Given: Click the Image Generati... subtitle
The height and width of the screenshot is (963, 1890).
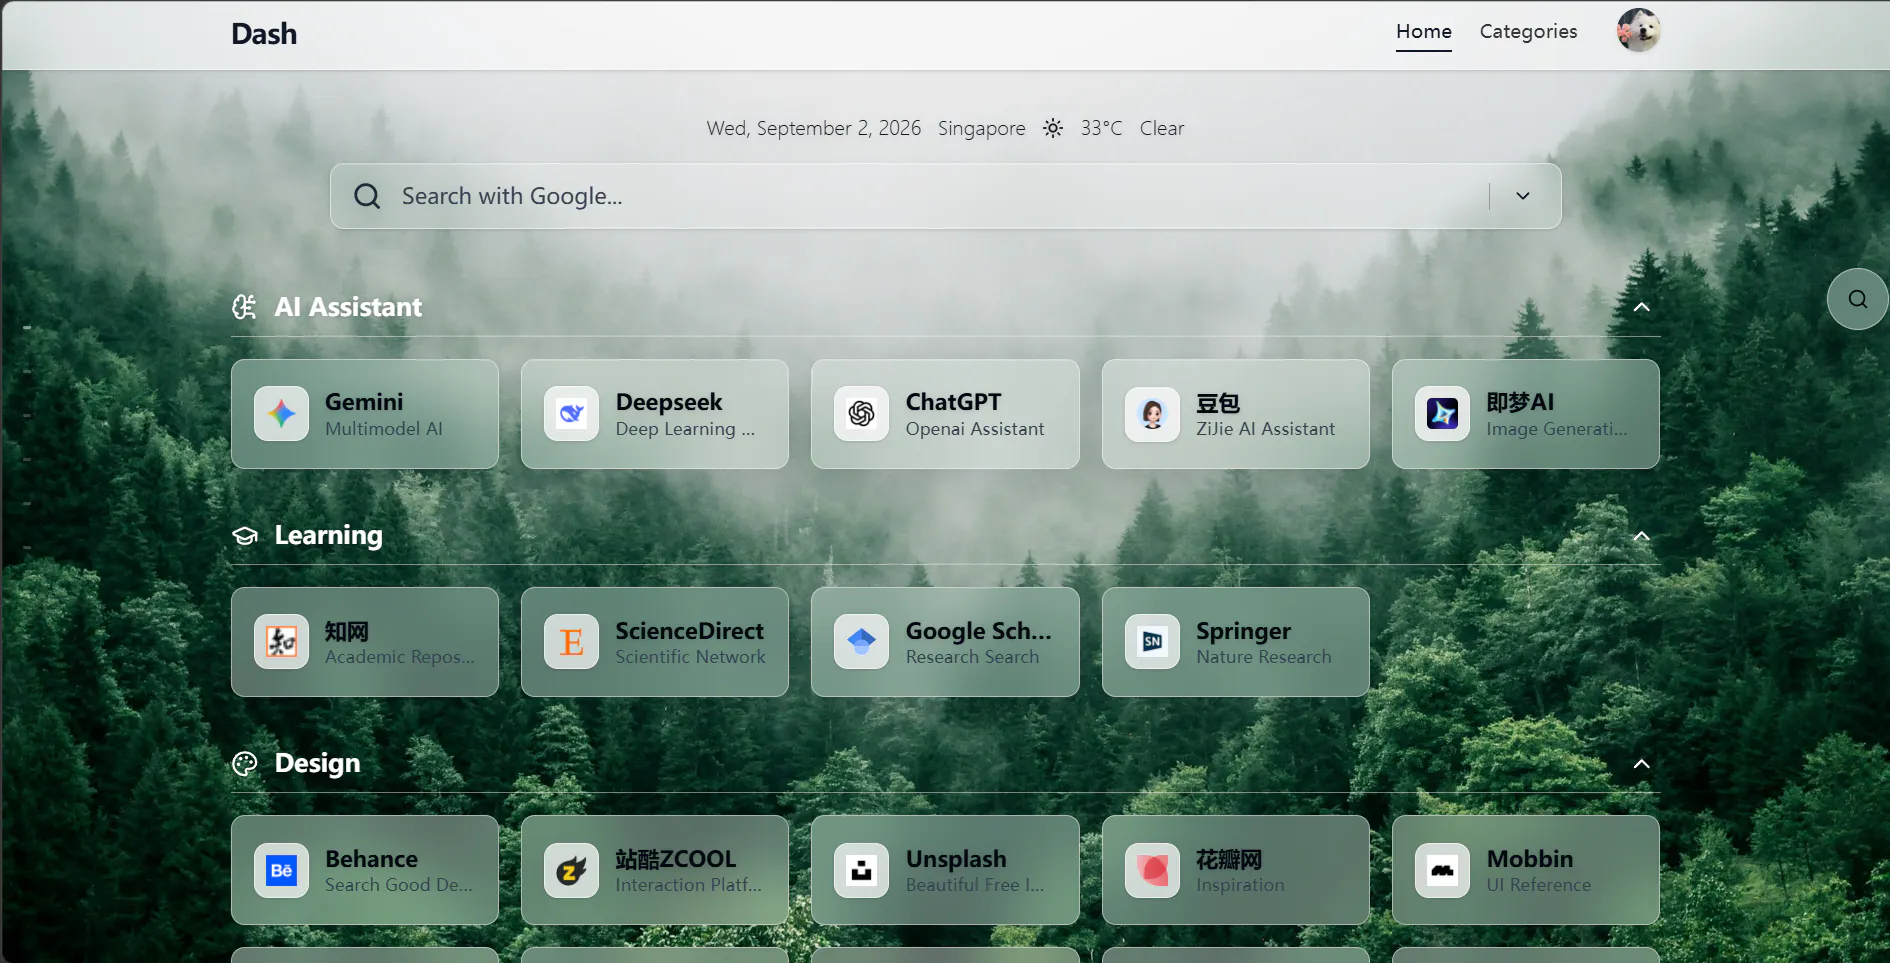Looking at the screenshot, I should click(1556, 429).
